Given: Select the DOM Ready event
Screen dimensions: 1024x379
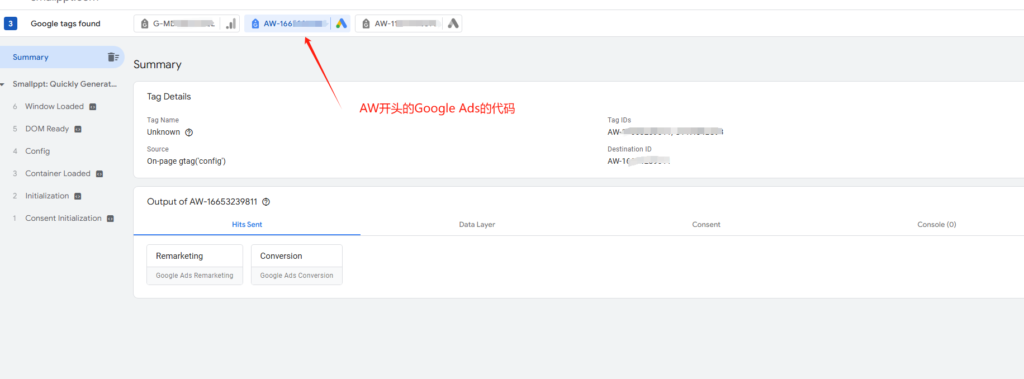Looking at the screenshot, I should coord(47,129).
